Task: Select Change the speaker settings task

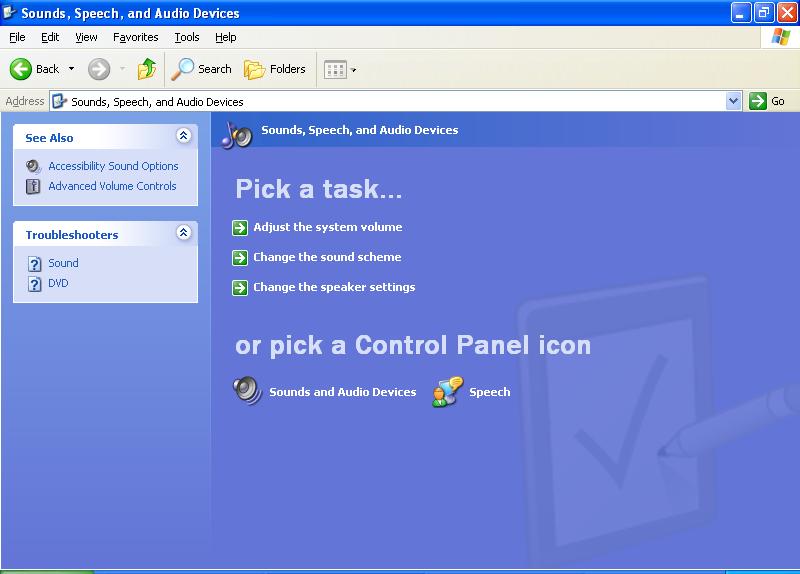Action: click(334, 287)
